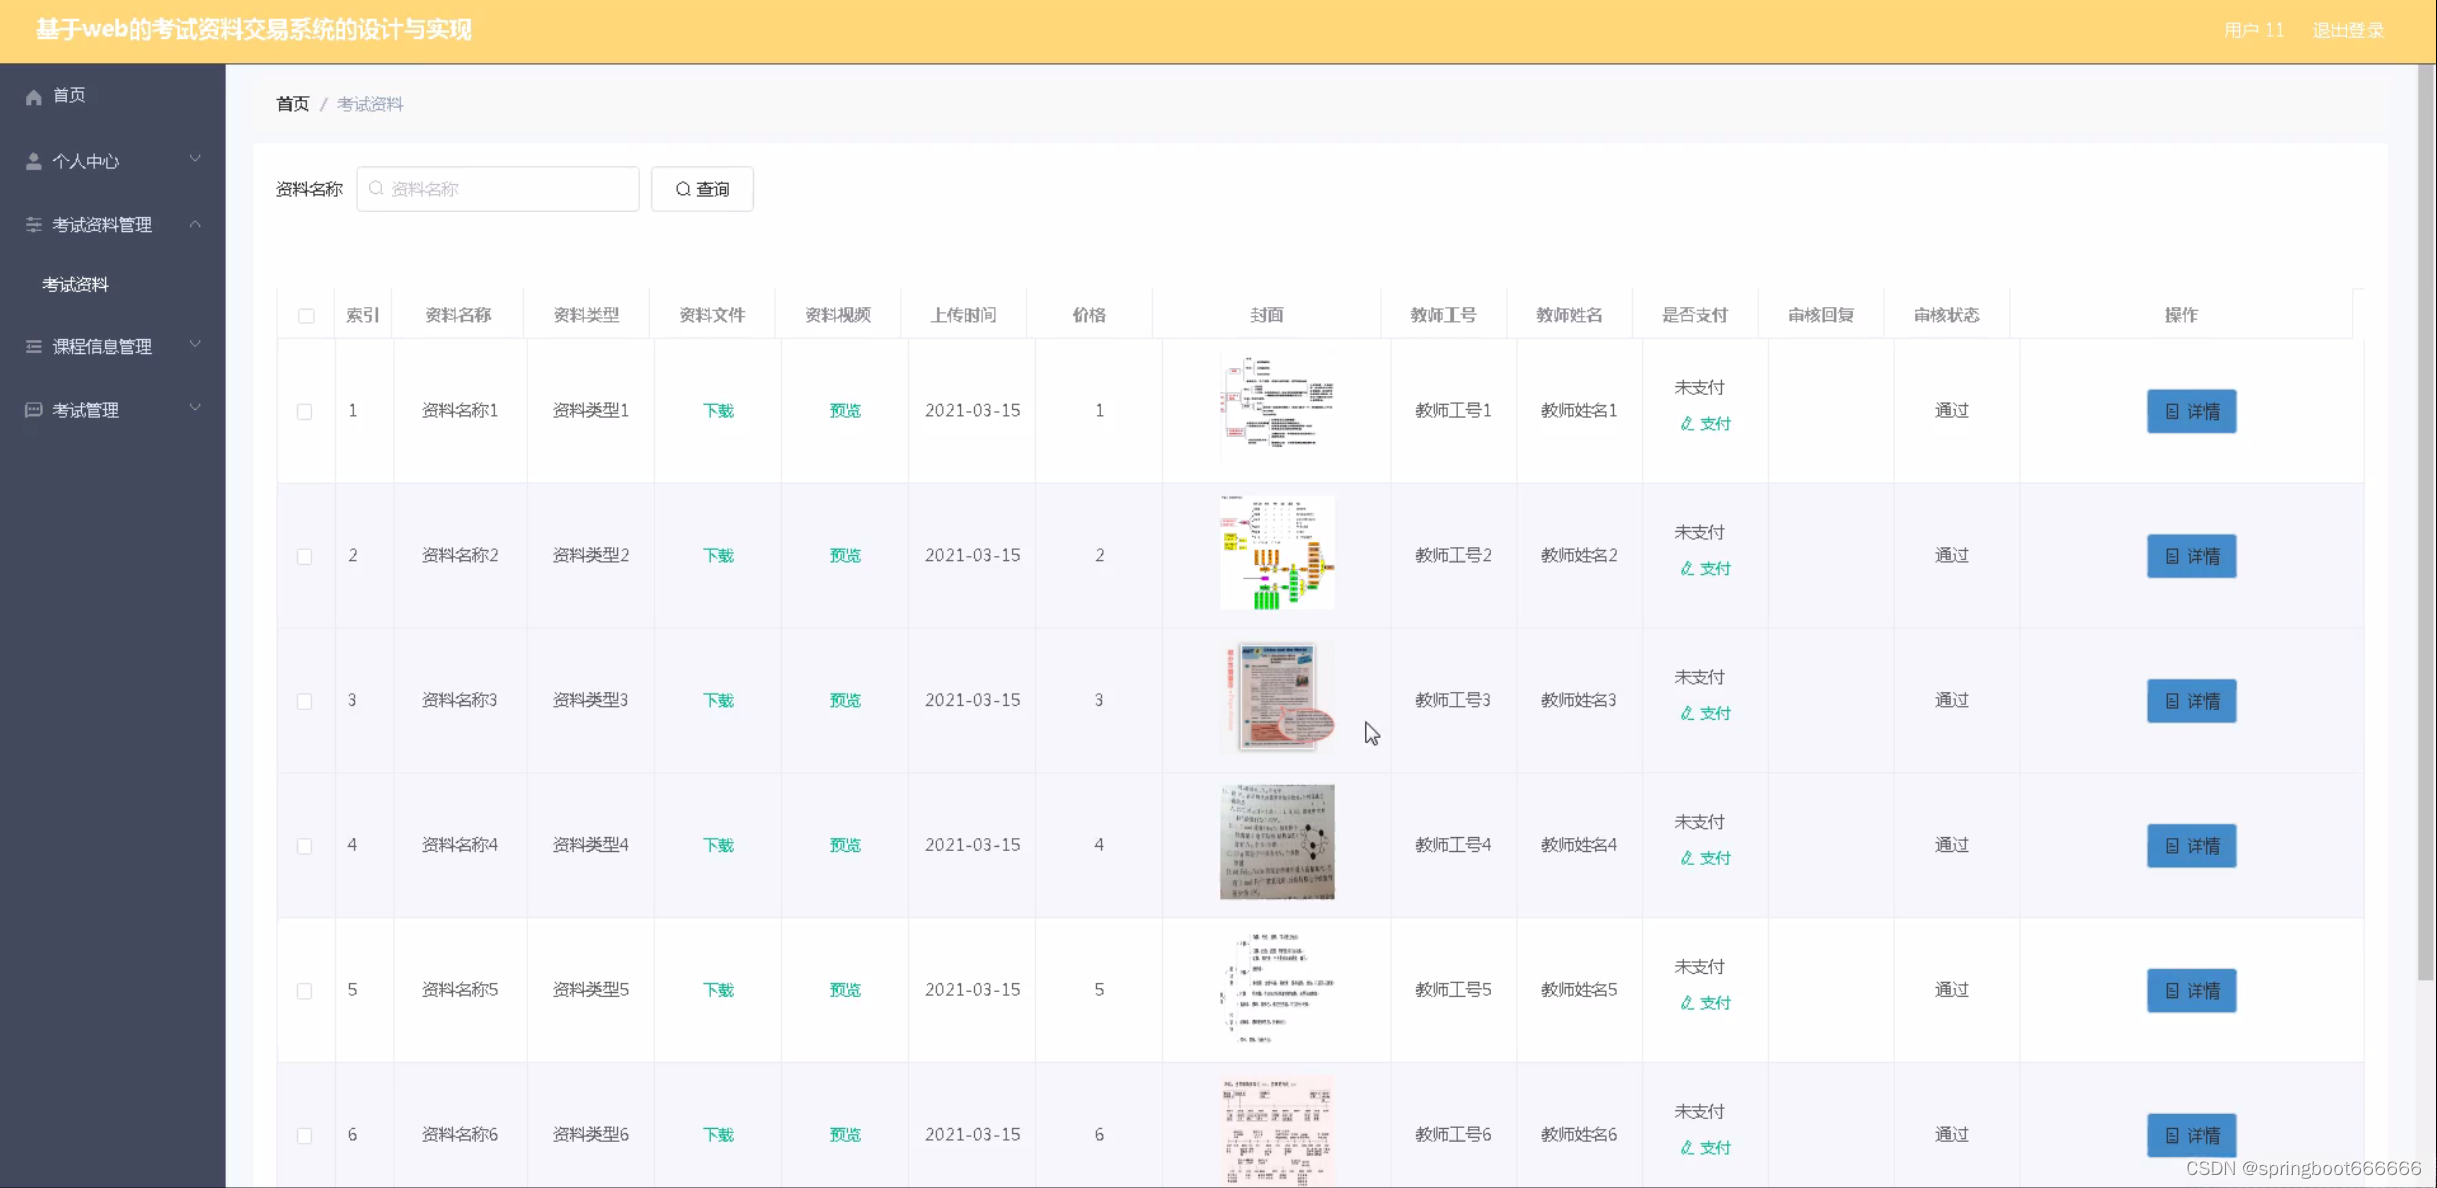Click the home icon in sidebar
The width and height of the screenshot is (2437, 1188).
(34, 96)
